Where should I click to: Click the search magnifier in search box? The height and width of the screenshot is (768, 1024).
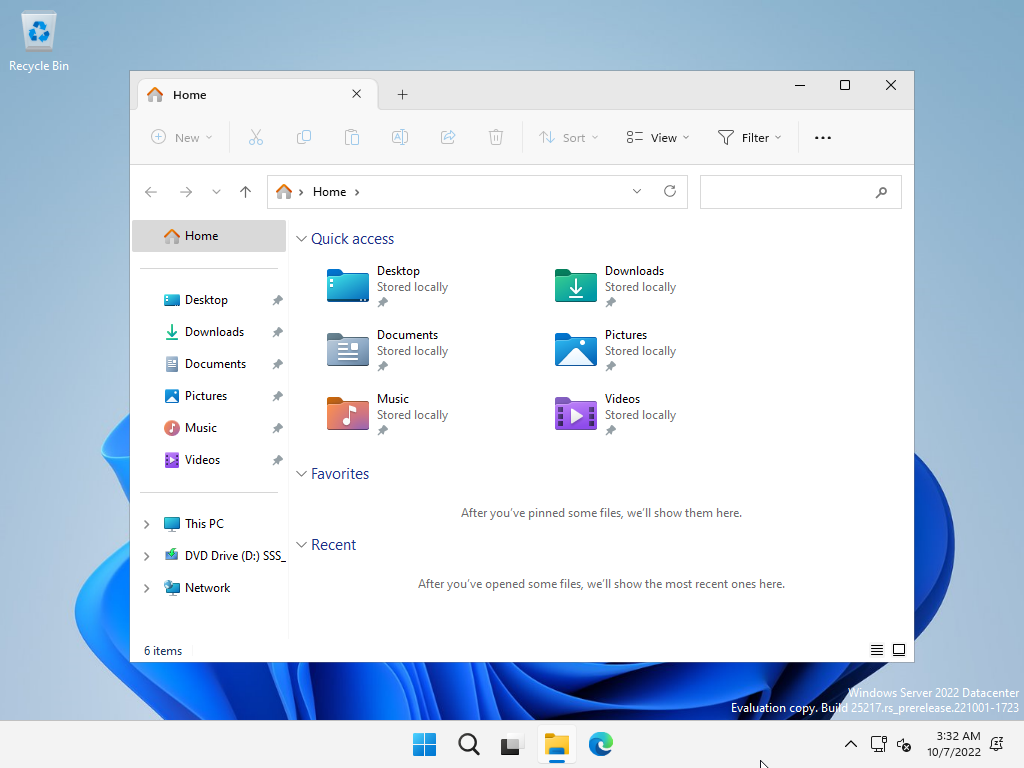coord(882,192)
